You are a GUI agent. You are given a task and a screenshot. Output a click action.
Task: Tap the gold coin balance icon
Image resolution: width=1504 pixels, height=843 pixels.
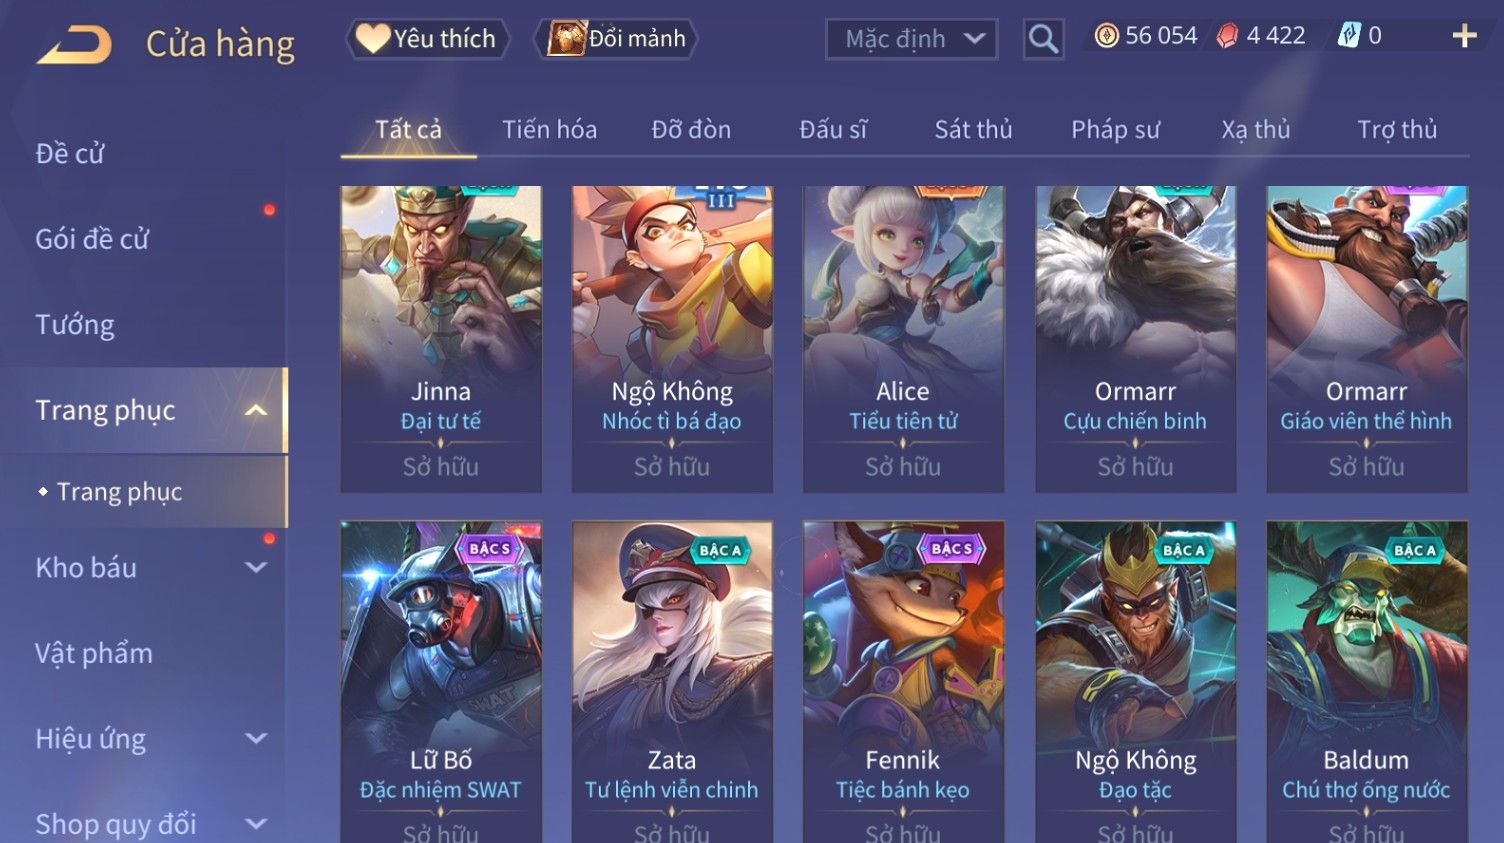[1106, 36]
